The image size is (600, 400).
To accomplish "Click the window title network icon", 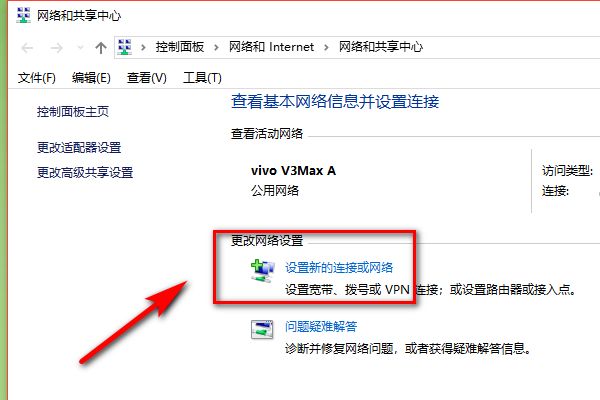I will (23, 15).
